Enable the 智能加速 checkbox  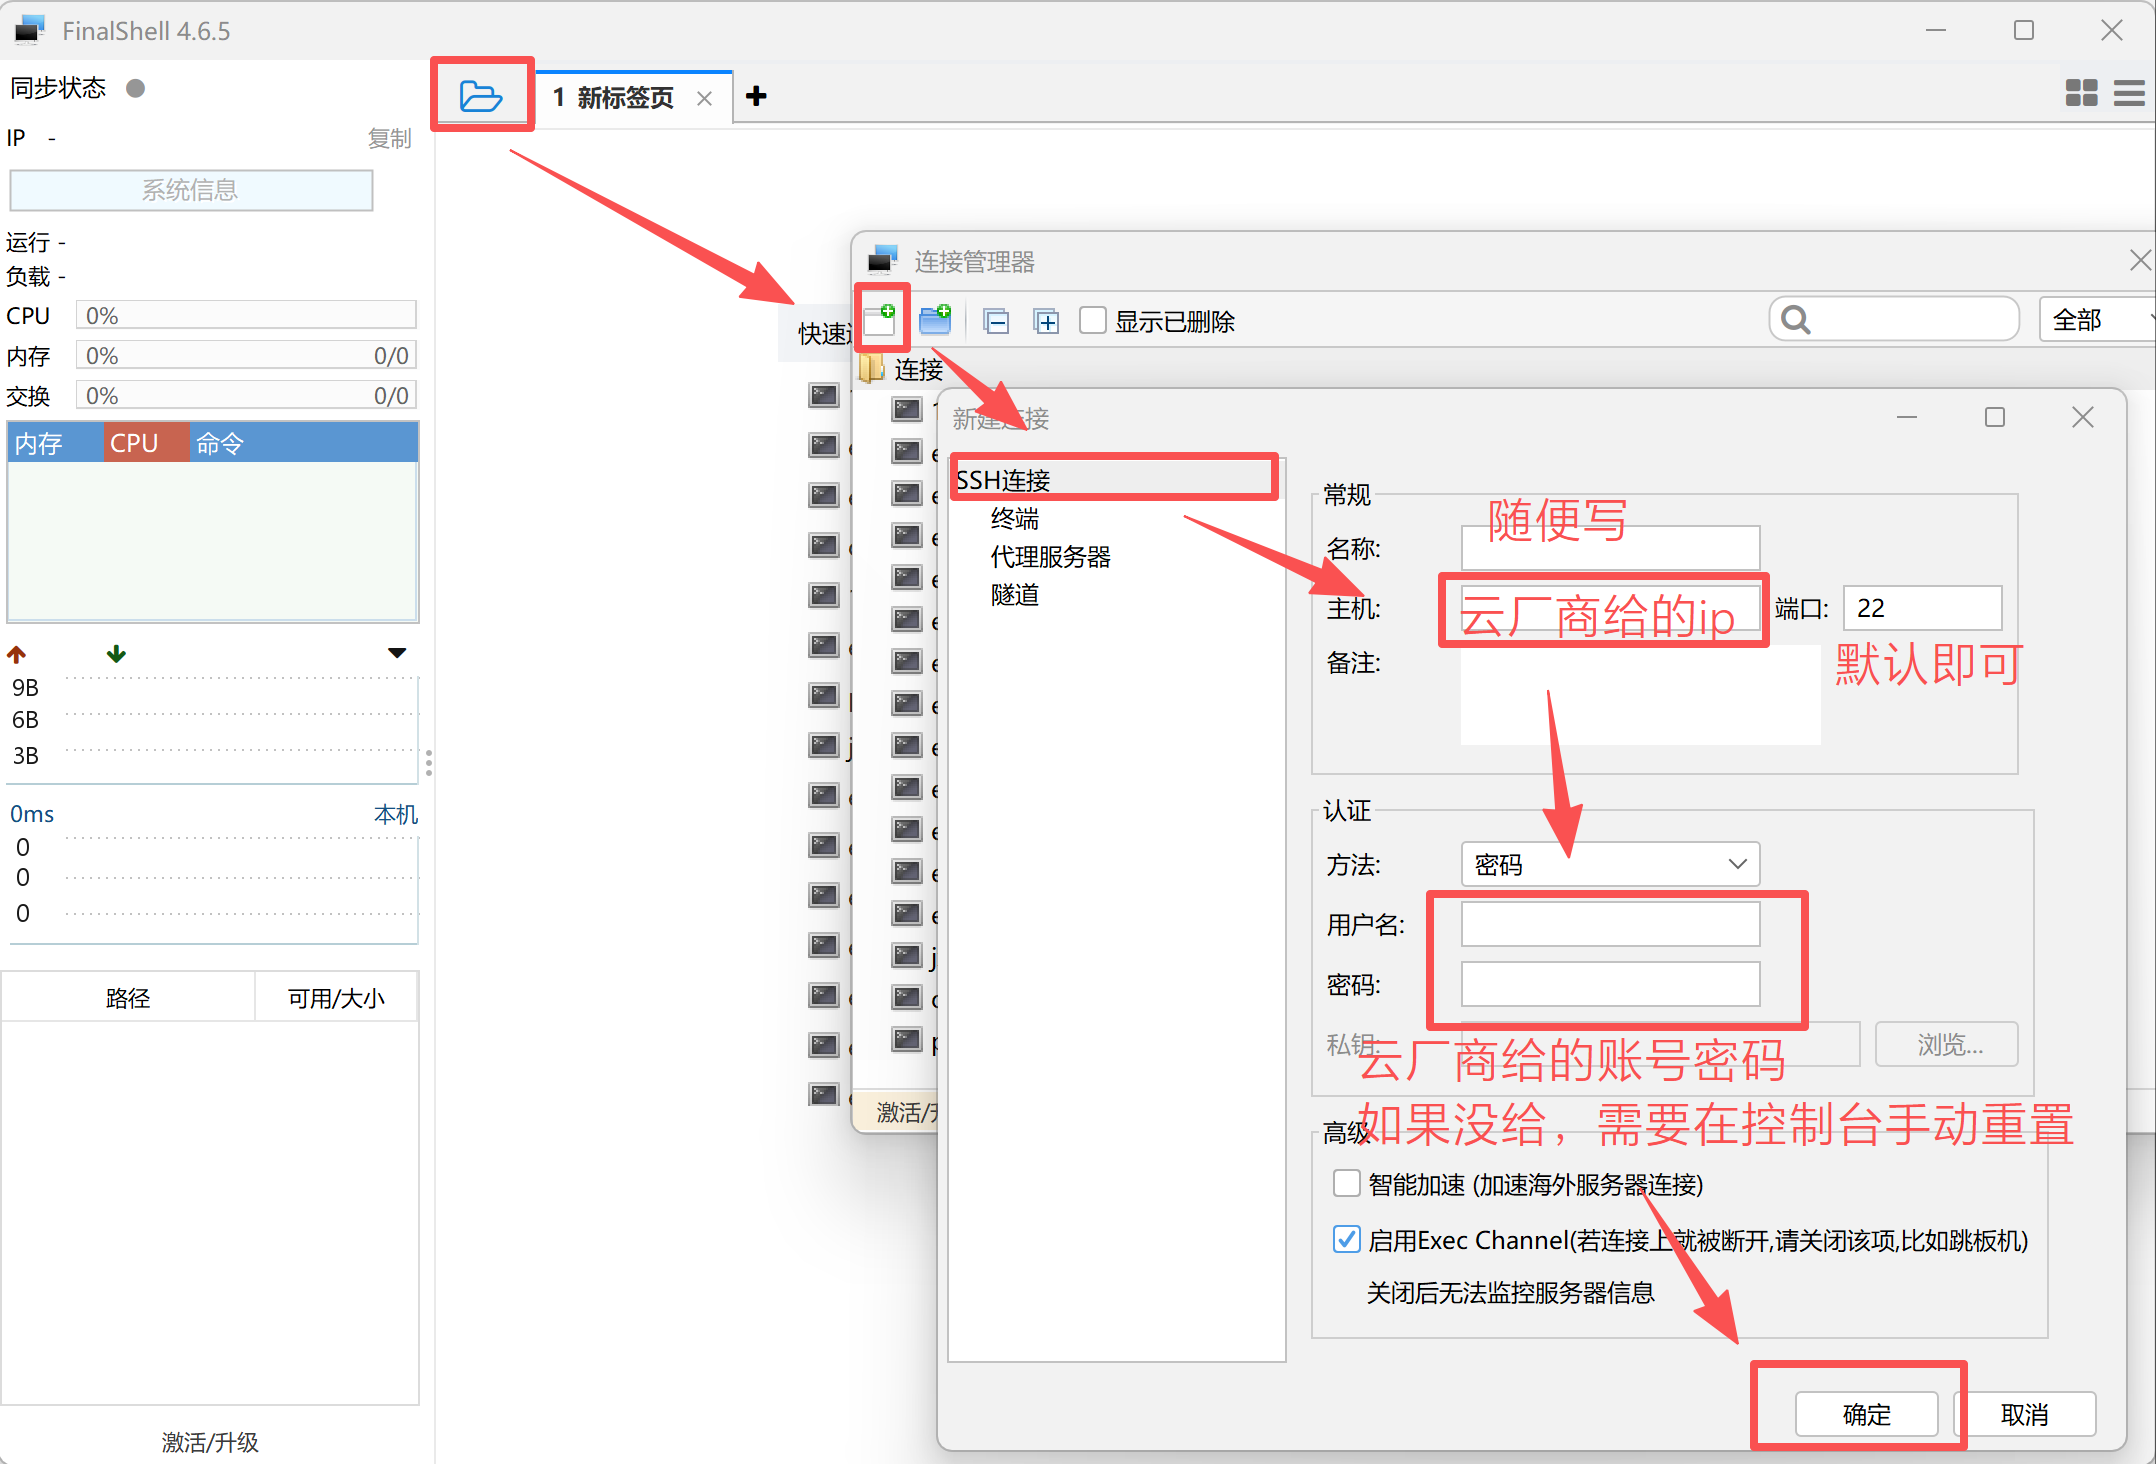[1346, 1183]
